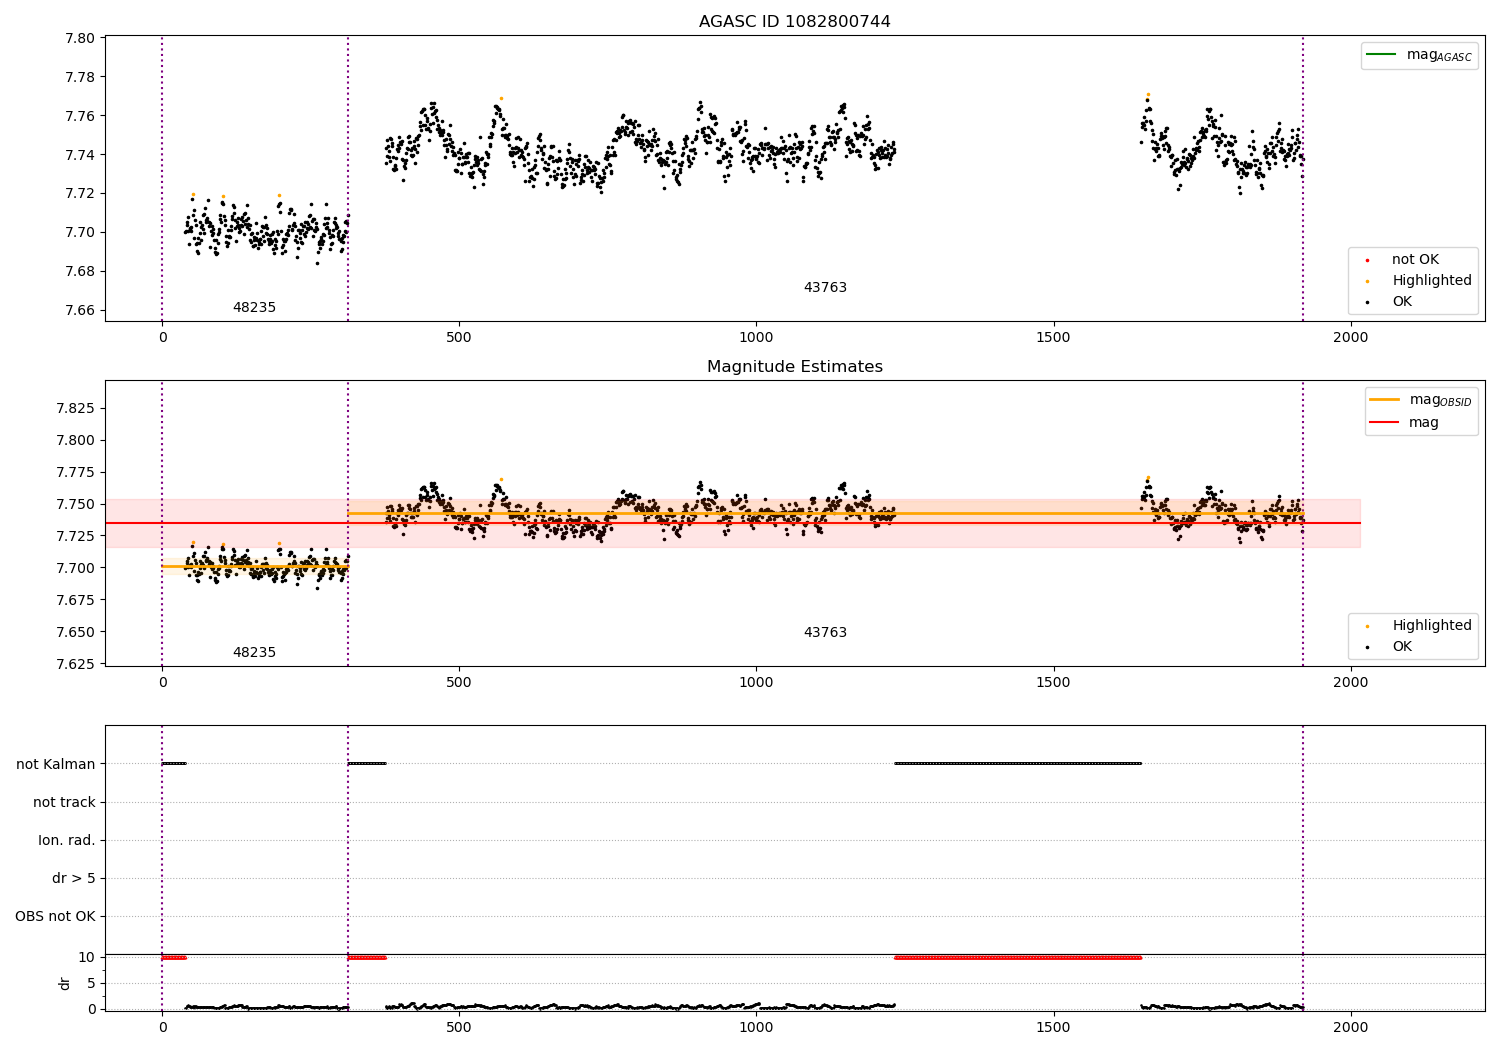Click the 'AGASC ID 1082800744' plot title
The height and width of the screenshot is (1050, 1500).
(794, 21)
